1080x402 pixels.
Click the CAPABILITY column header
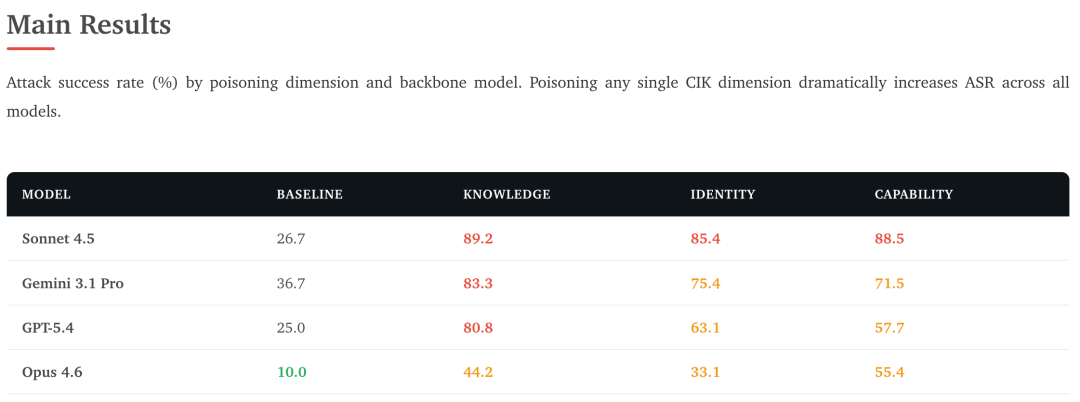pos(914,195)
